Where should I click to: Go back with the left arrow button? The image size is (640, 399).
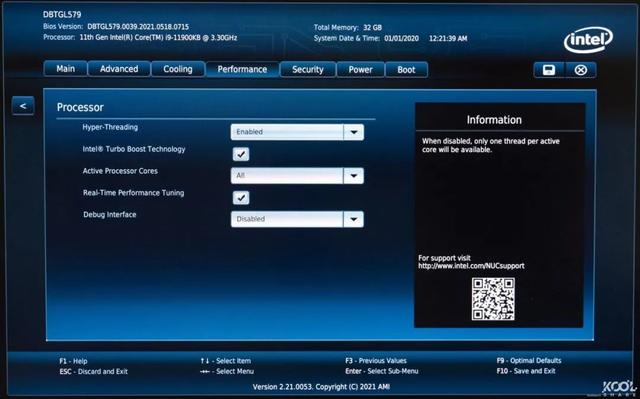click(23, 106)
